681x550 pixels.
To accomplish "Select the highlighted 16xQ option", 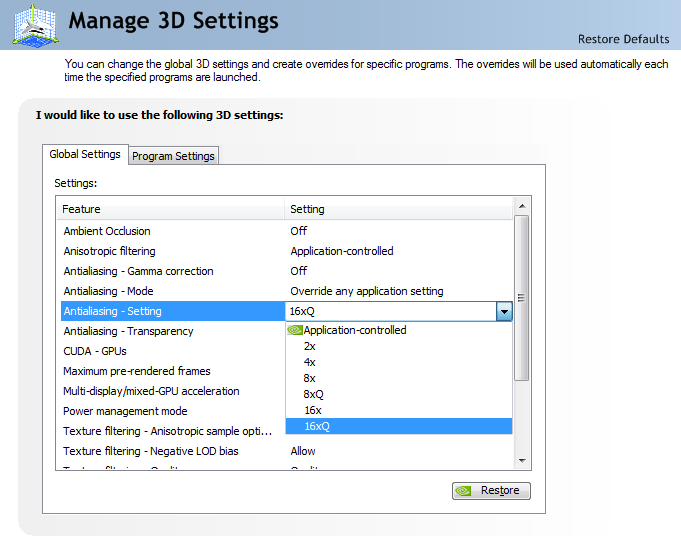I will coord(399,426).
